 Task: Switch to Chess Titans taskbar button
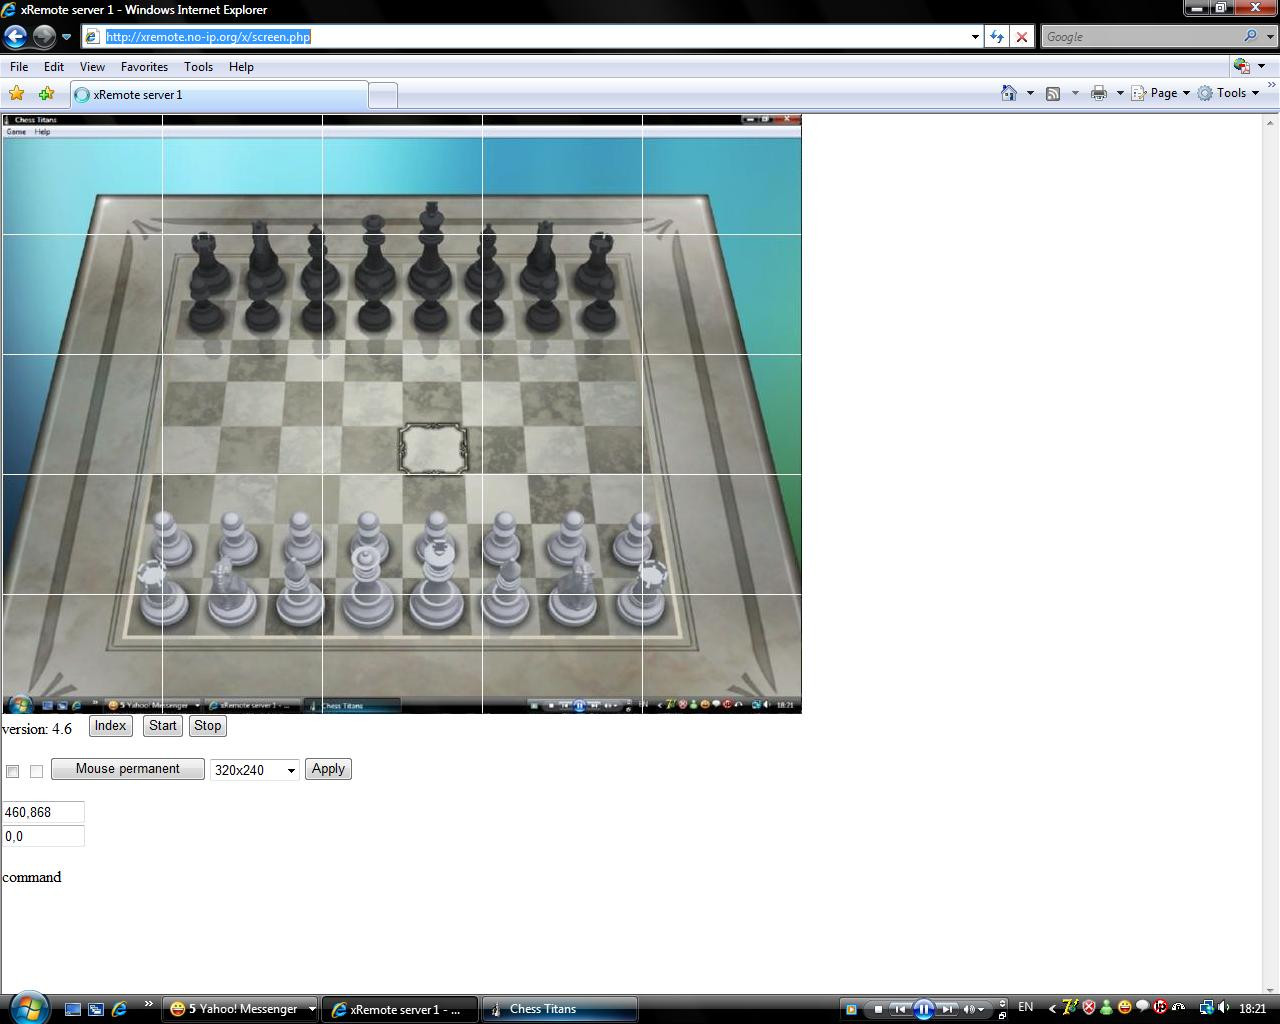point(560,1009)
